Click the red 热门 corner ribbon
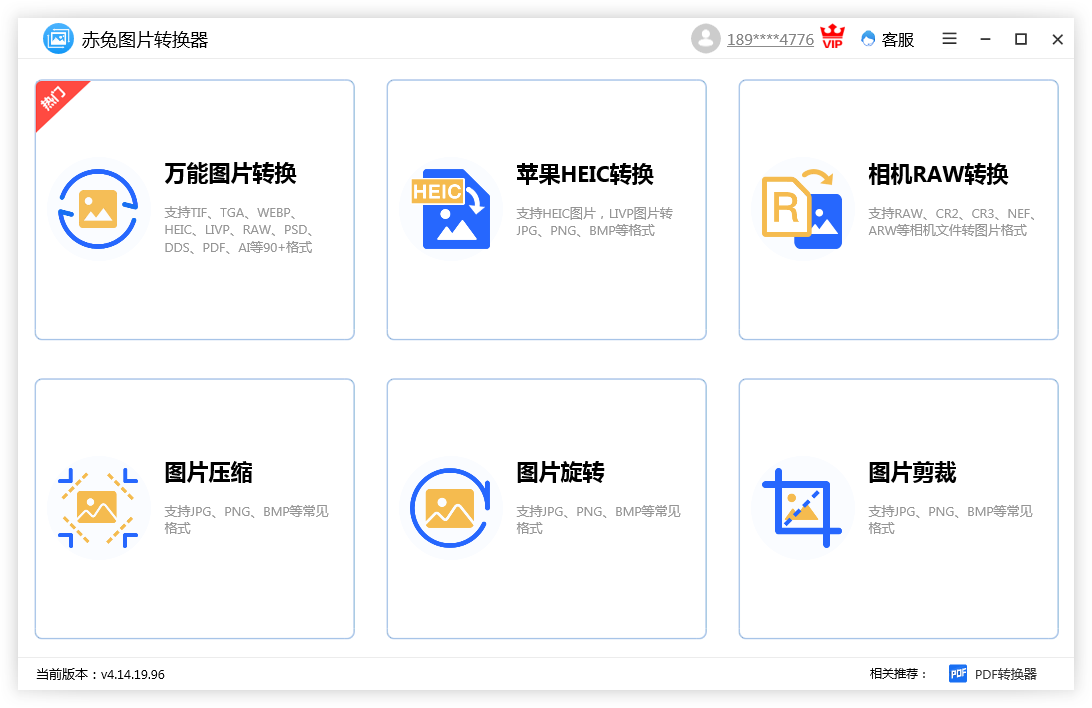This screenshot has width=1092, height=708. click(57, 102)
